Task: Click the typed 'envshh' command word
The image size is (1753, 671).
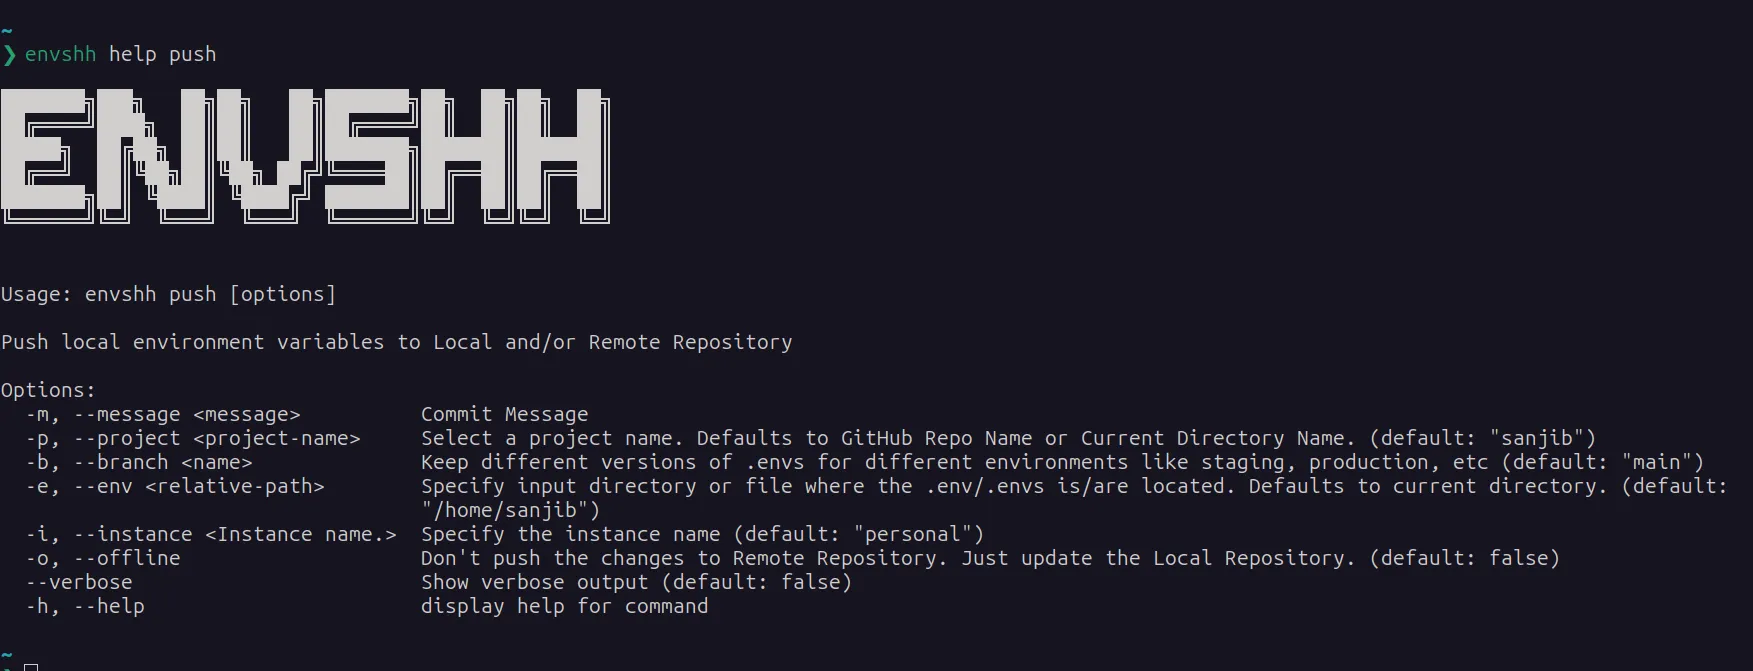Action: [x=60, y=54]
